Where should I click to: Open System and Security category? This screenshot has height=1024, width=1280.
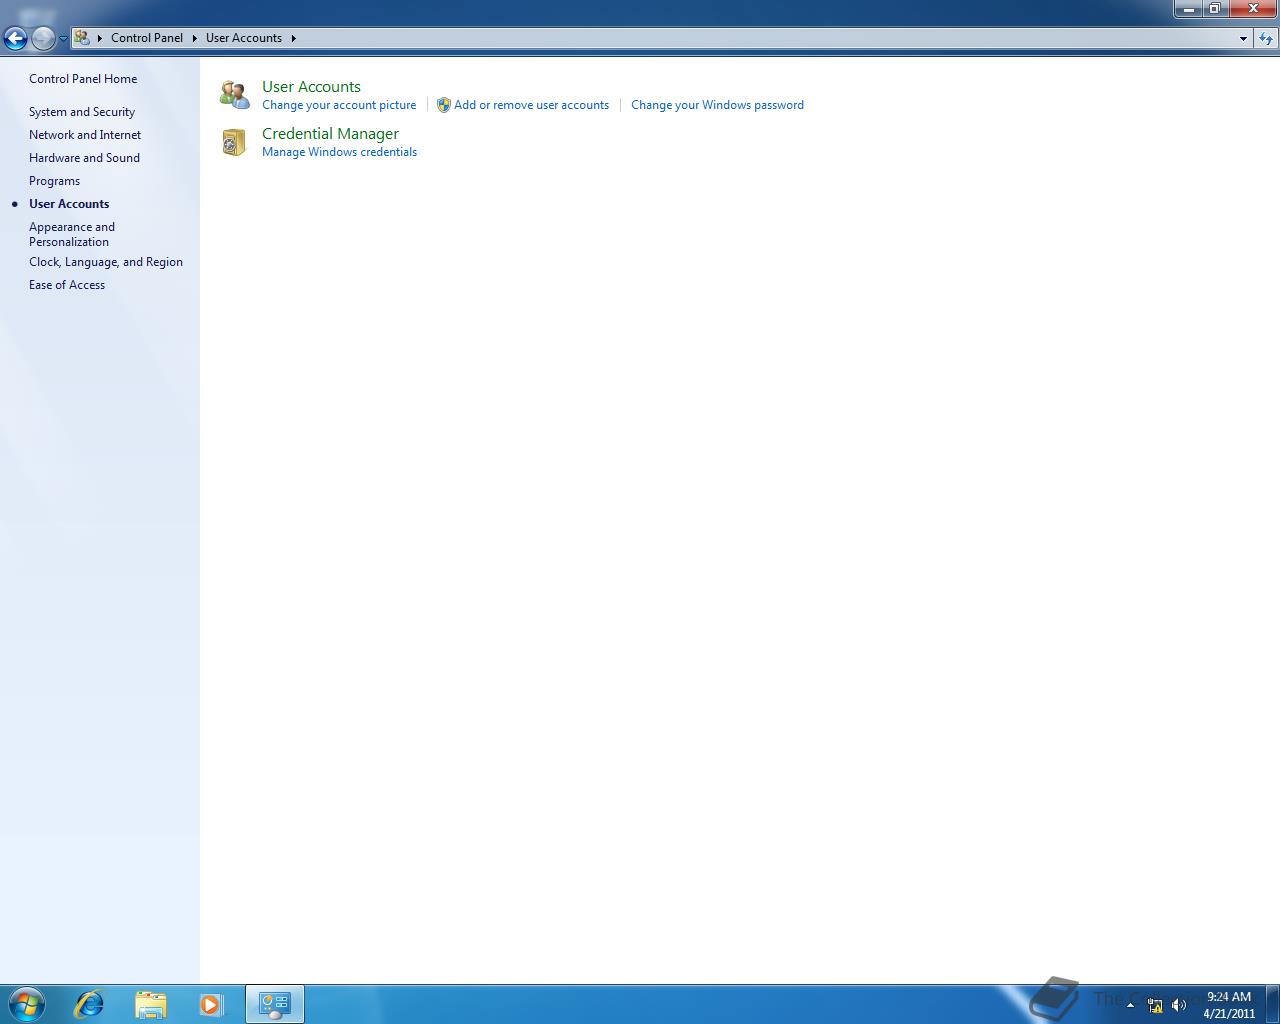[82, 112]
